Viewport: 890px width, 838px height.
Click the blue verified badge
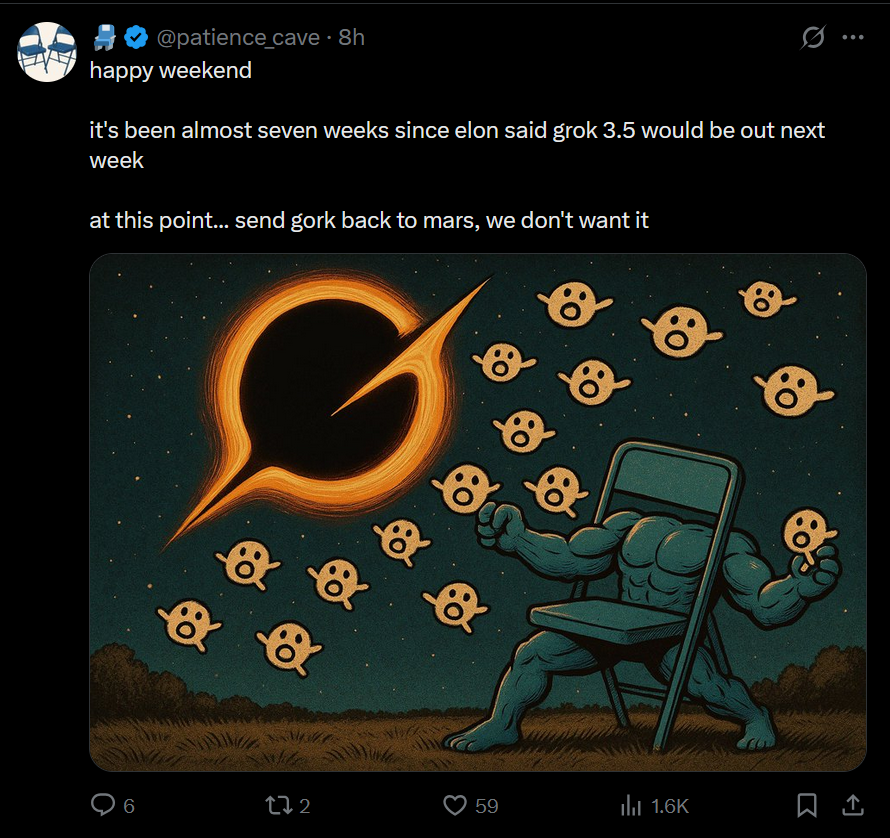[x=136, y=38]
